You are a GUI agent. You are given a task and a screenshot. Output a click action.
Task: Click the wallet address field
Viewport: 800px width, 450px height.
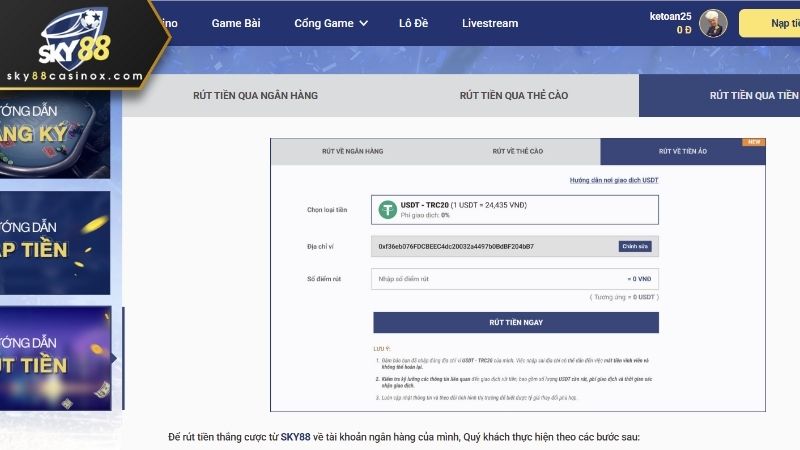pyautogui.click(x=515, y=246)
